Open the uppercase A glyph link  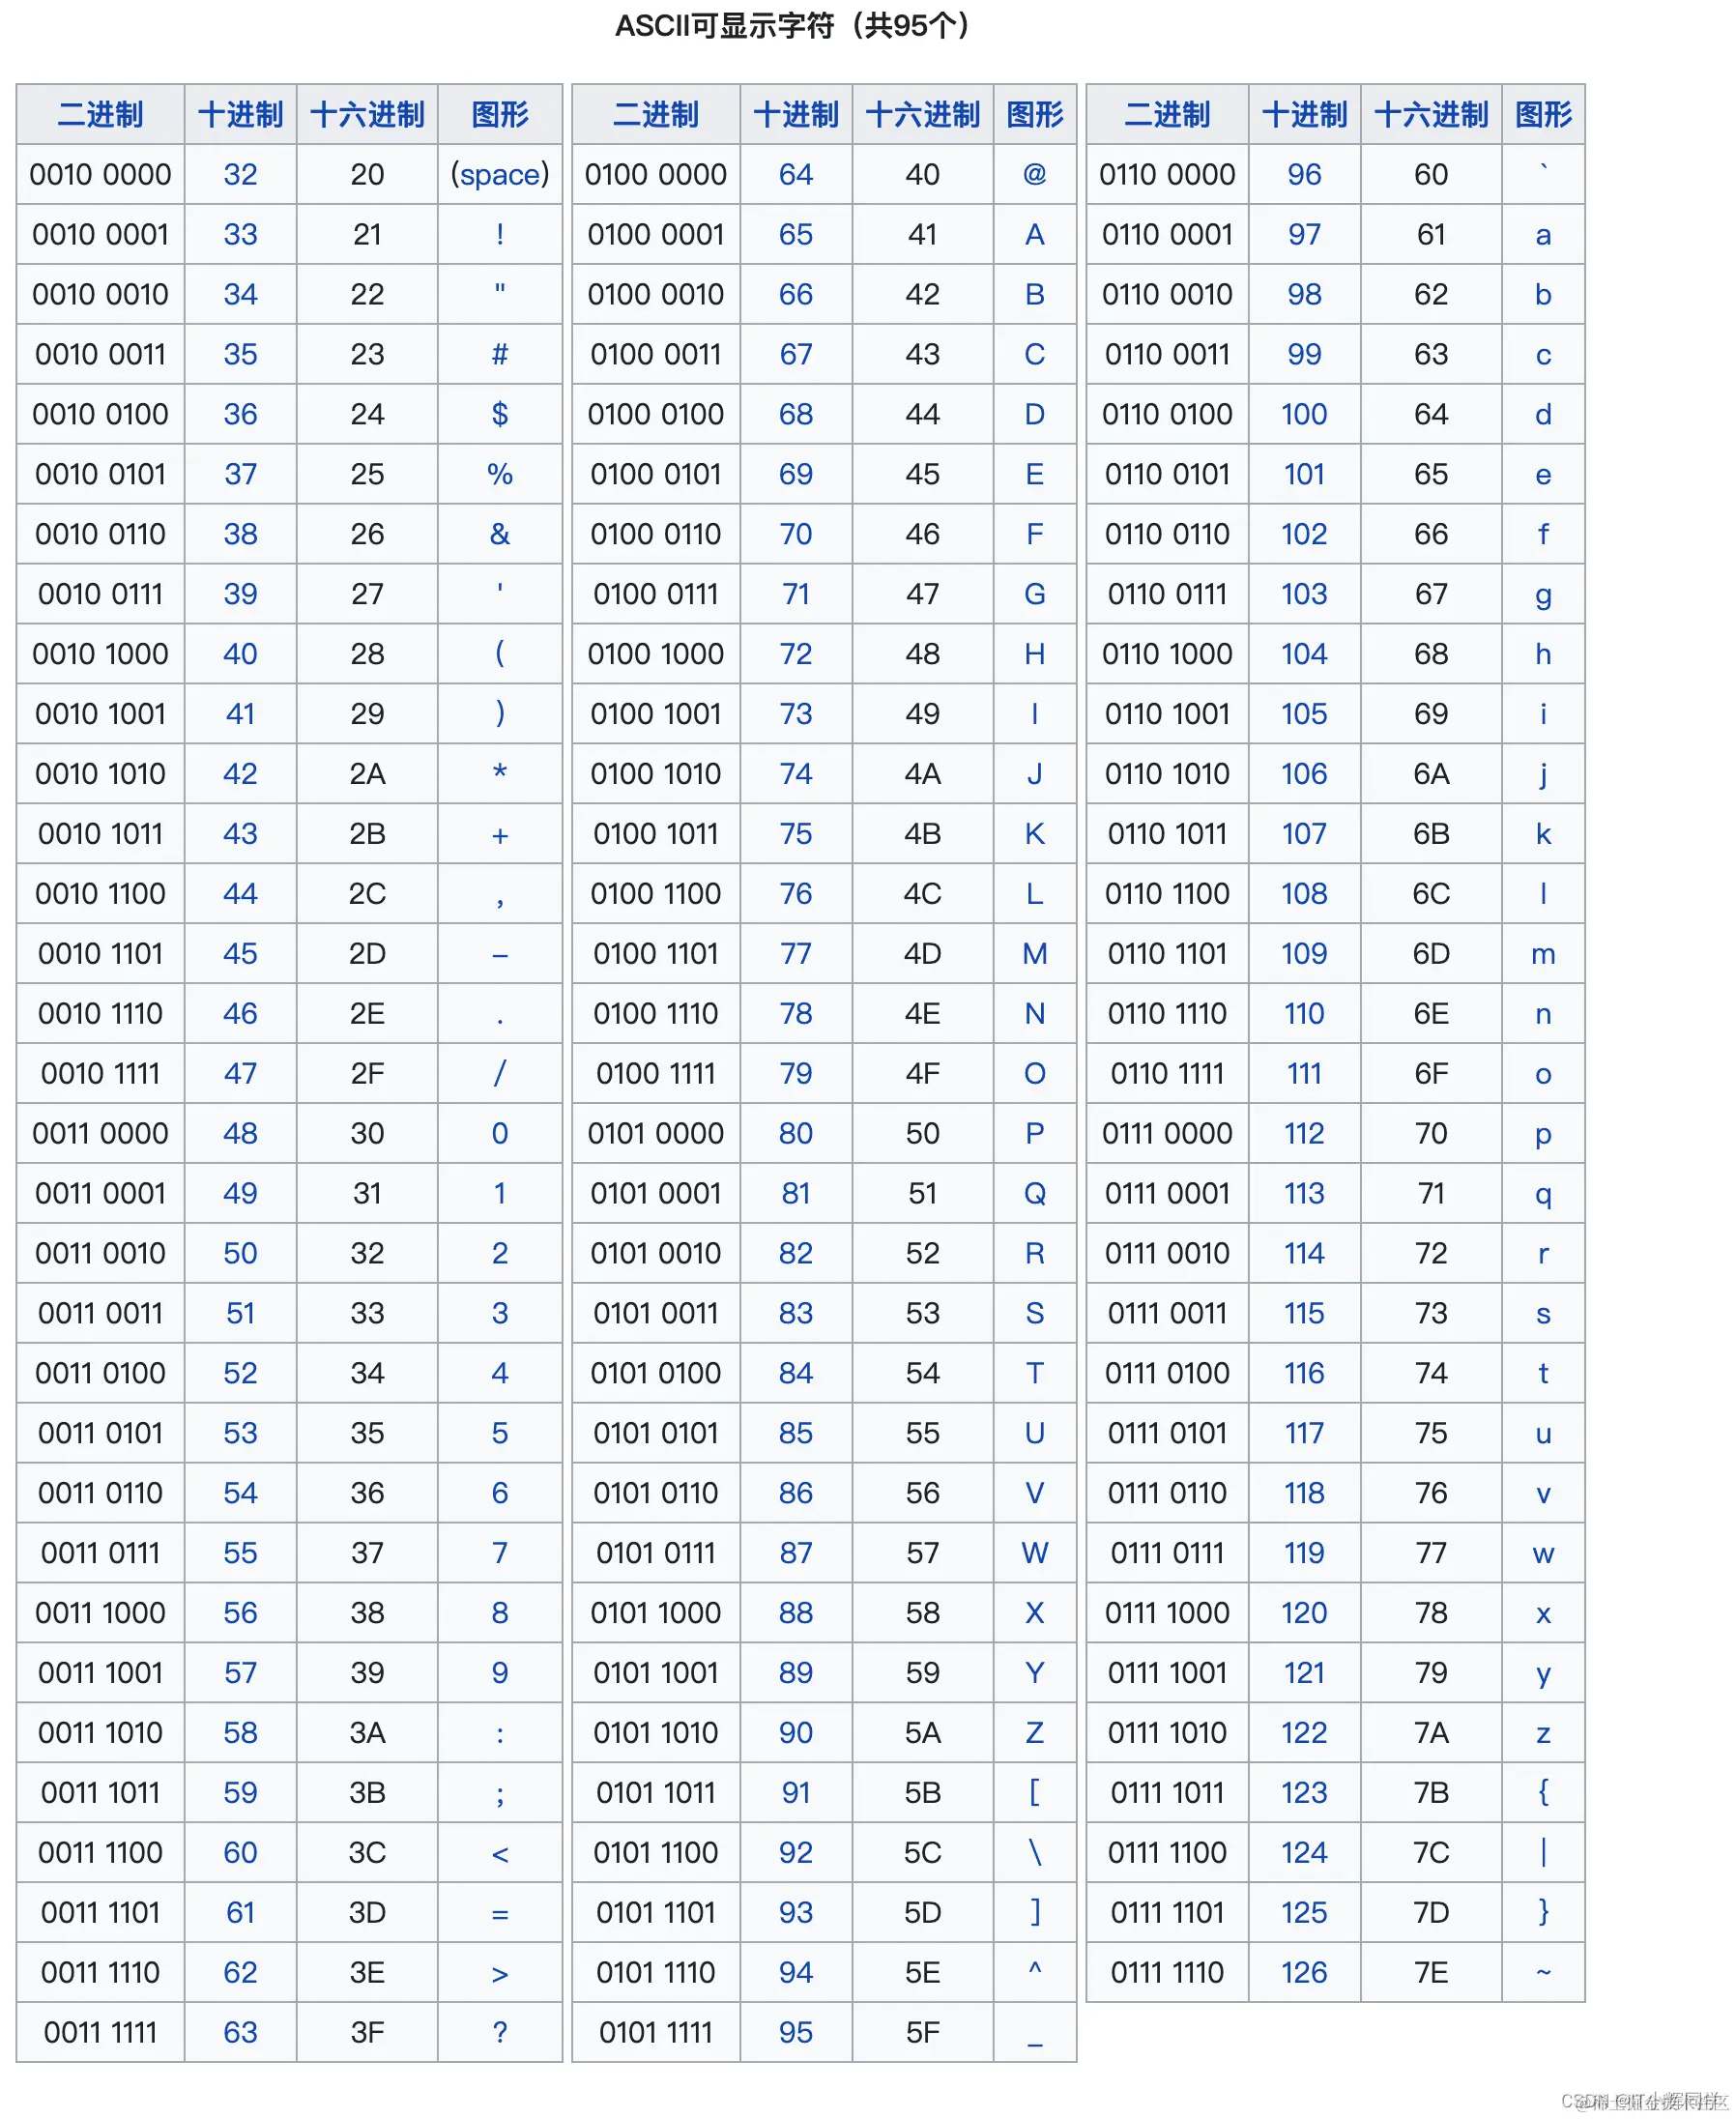(x=1035, y=235)
